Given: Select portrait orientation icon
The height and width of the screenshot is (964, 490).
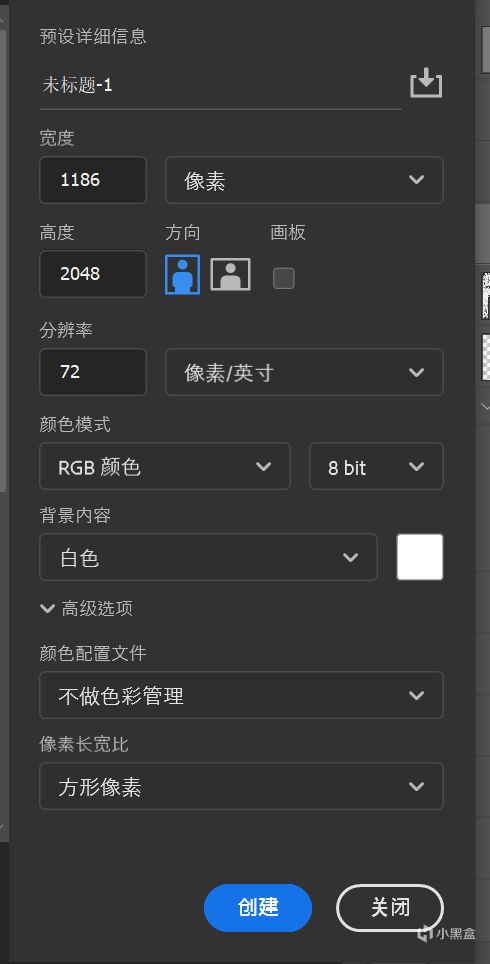Looking at the screenshot, I should point(183,274).
